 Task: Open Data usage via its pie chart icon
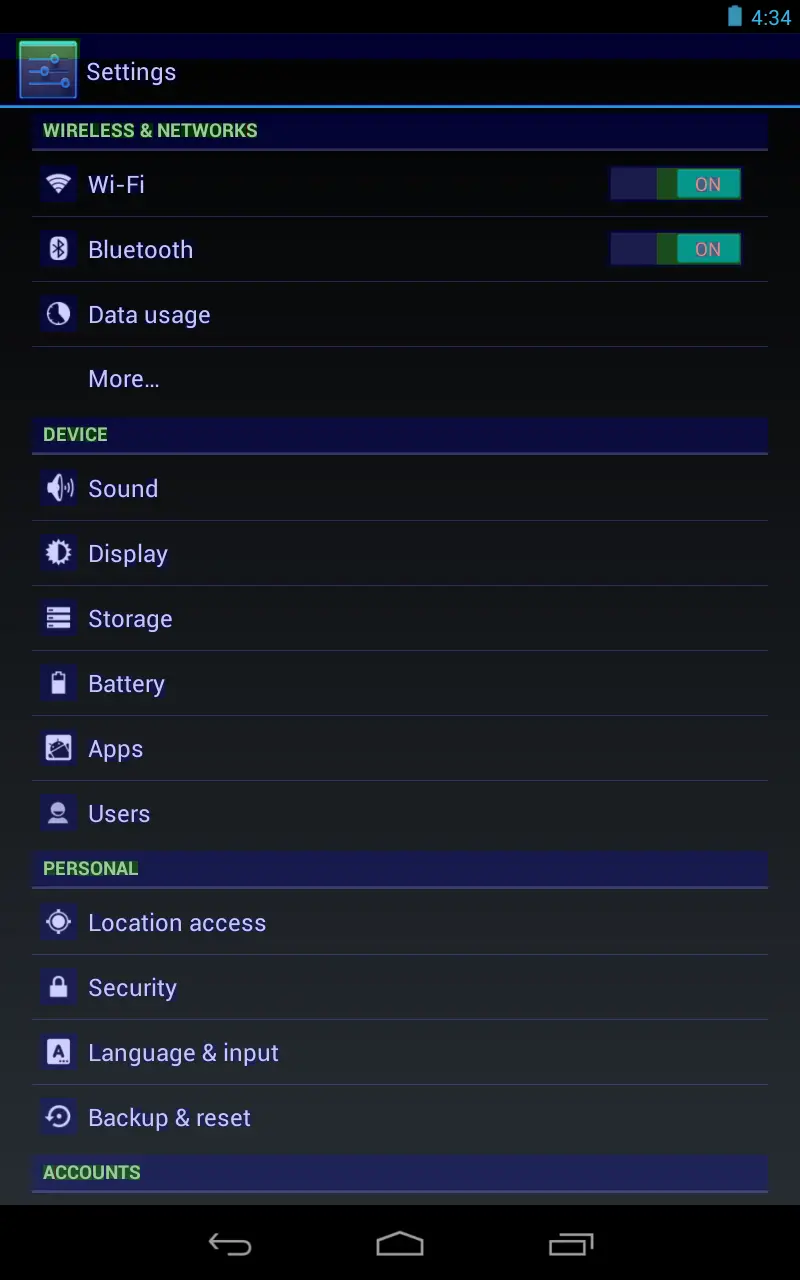[58, 314]
